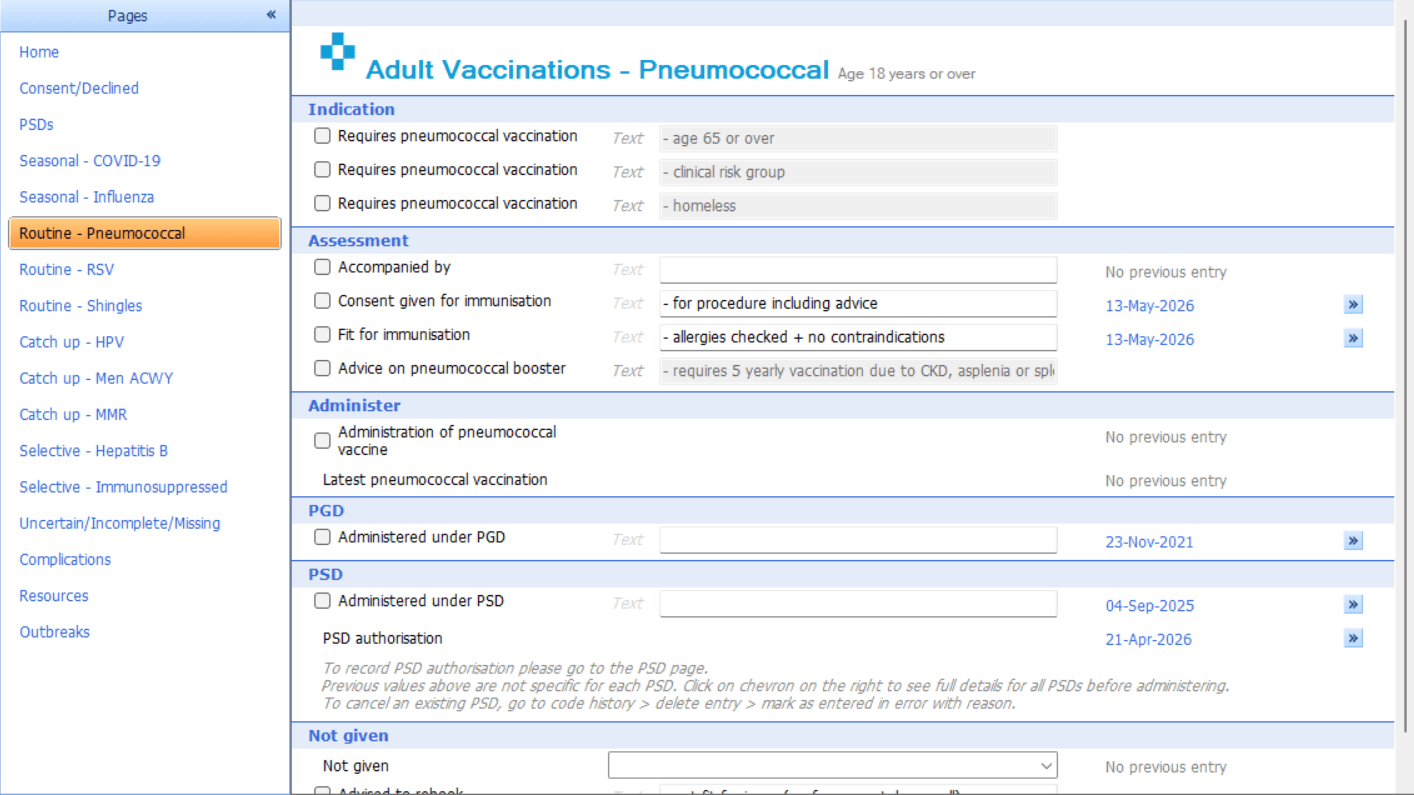Click the 13-May-2026 date for Consent given
Screen dimensions: 1414x795
[x=1149, y=306]
